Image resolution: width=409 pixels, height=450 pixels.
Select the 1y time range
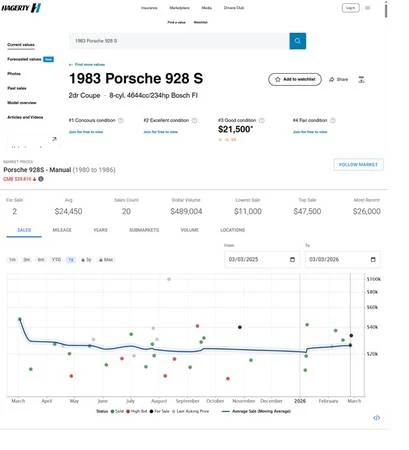[x=71, y=260]
